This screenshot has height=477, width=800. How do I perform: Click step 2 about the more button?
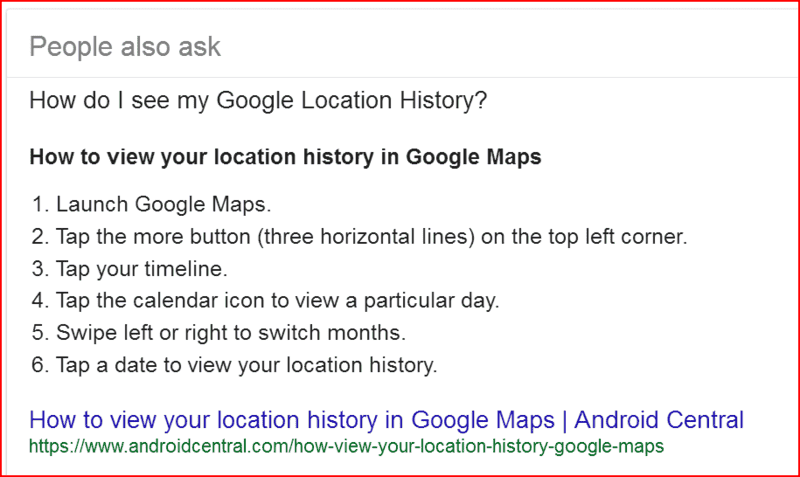pyautogui.click(x=359, y=237)
